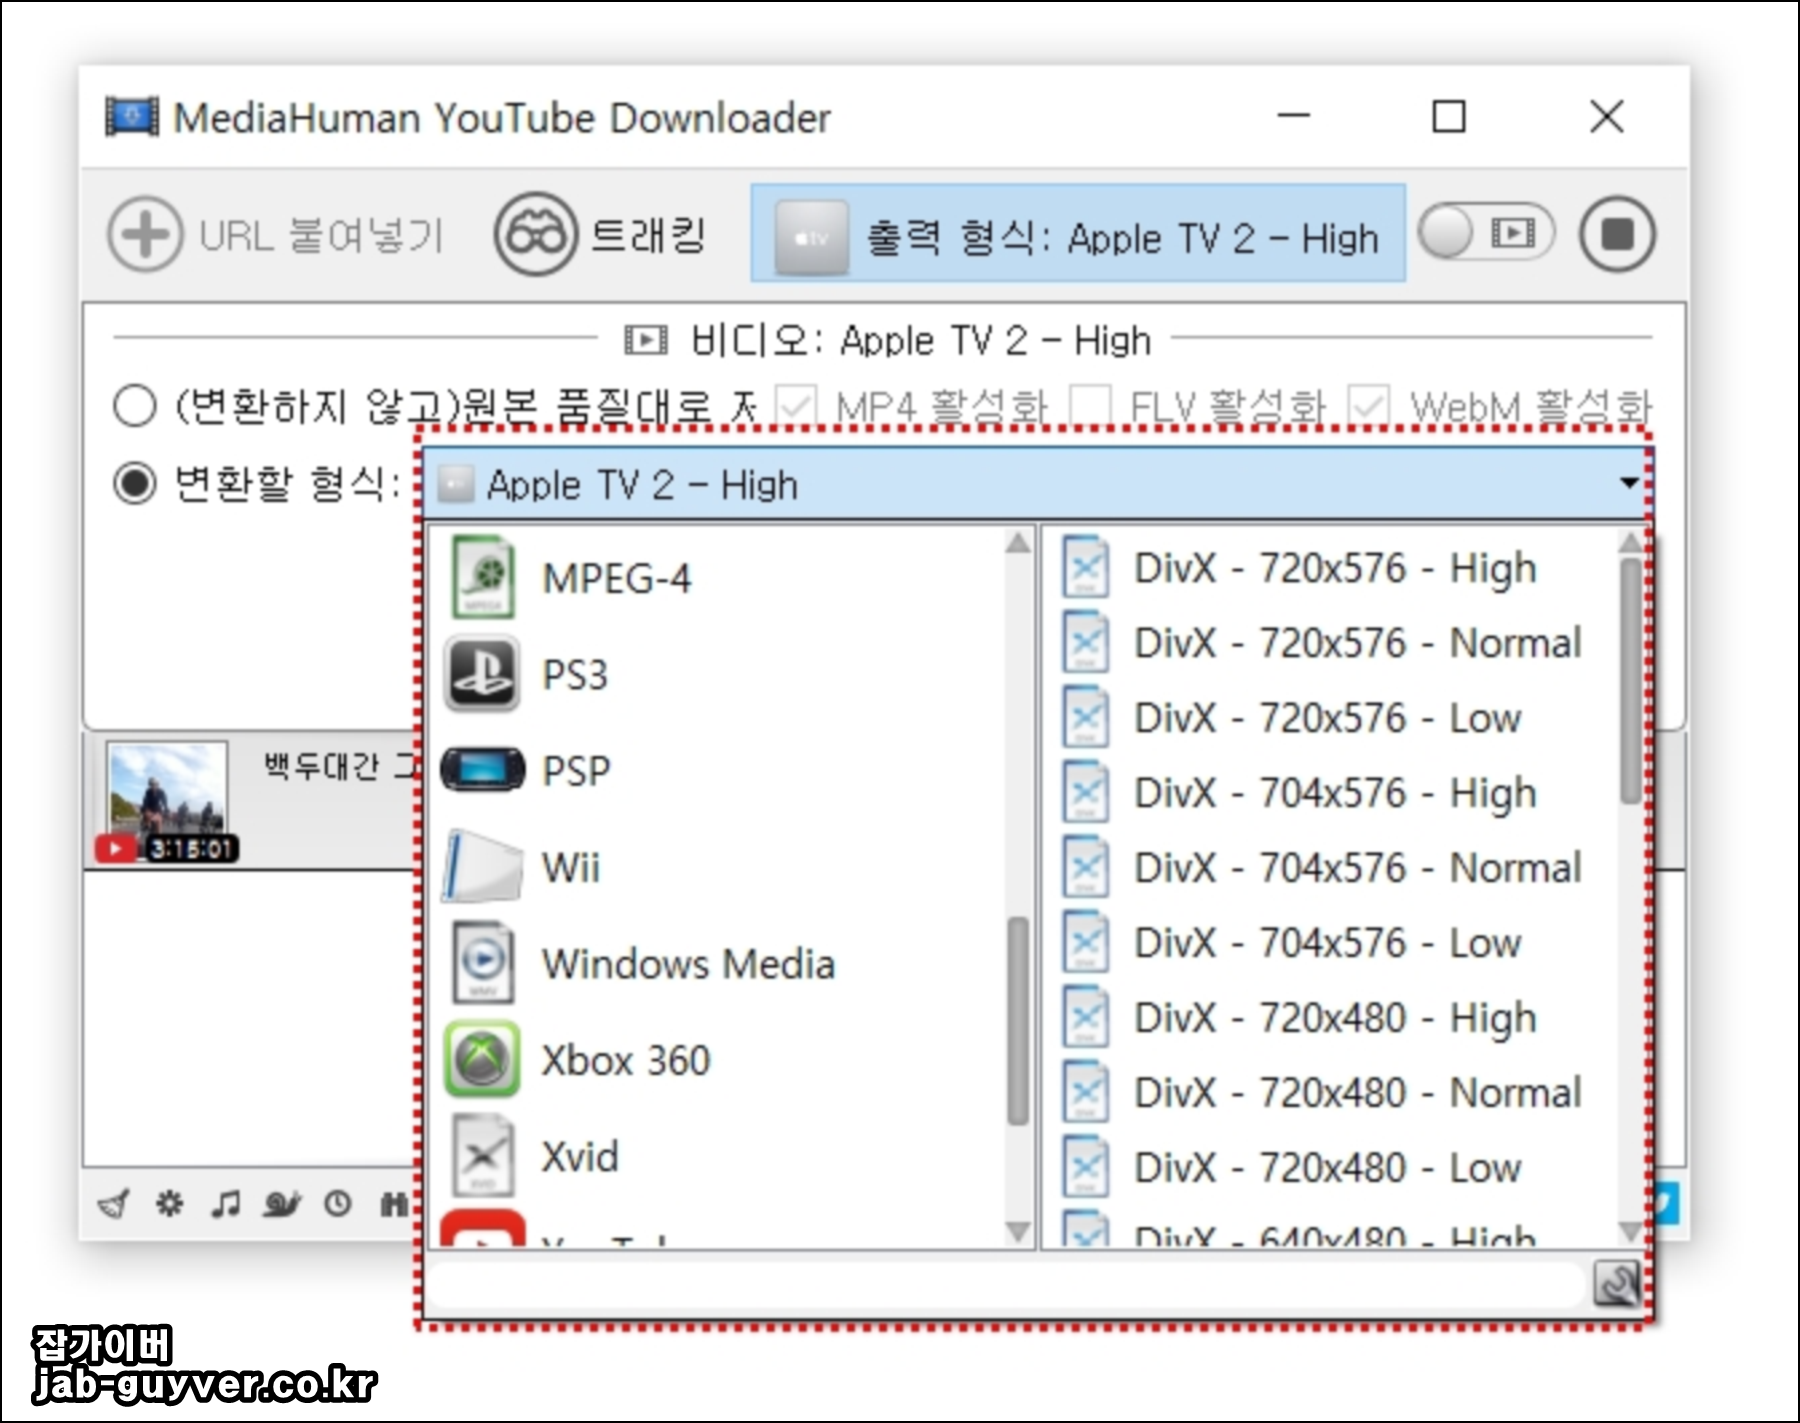The width and height of the screenshot is (1800, 1423).
Task: Click scroll-up arrow of DivX preset list
Action: click(1630, 543)
